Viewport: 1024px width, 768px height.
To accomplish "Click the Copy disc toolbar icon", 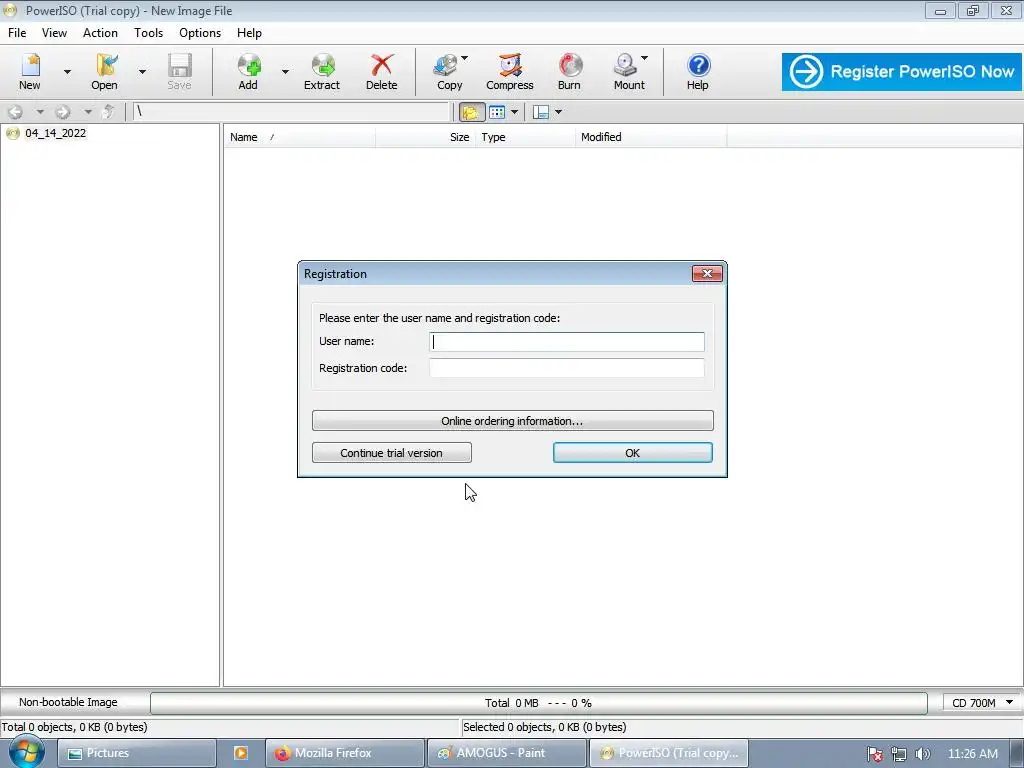I will click(448, 72).
